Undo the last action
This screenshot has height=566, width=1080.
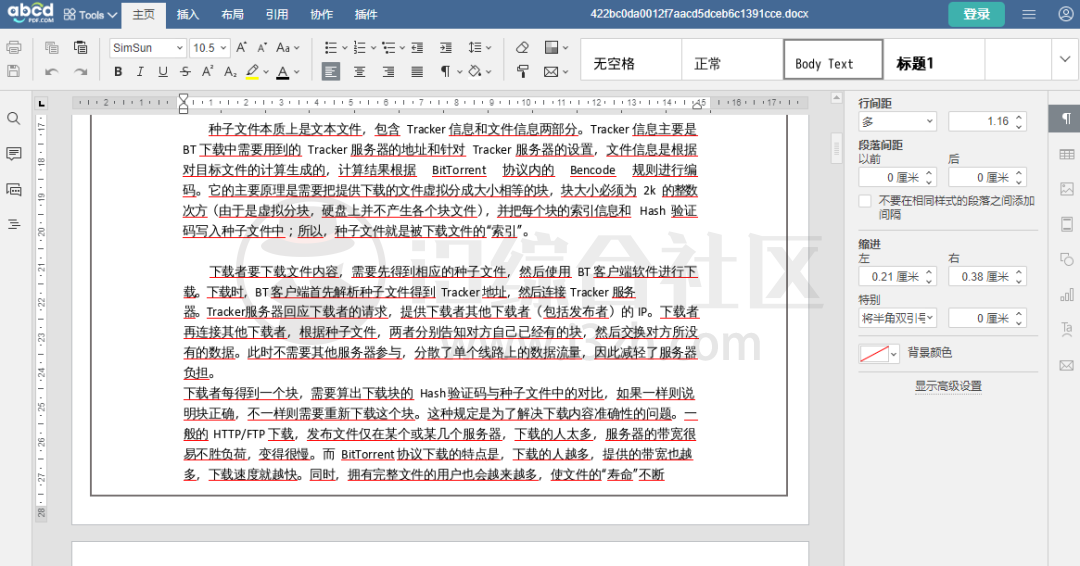click(x=52, y=72)
